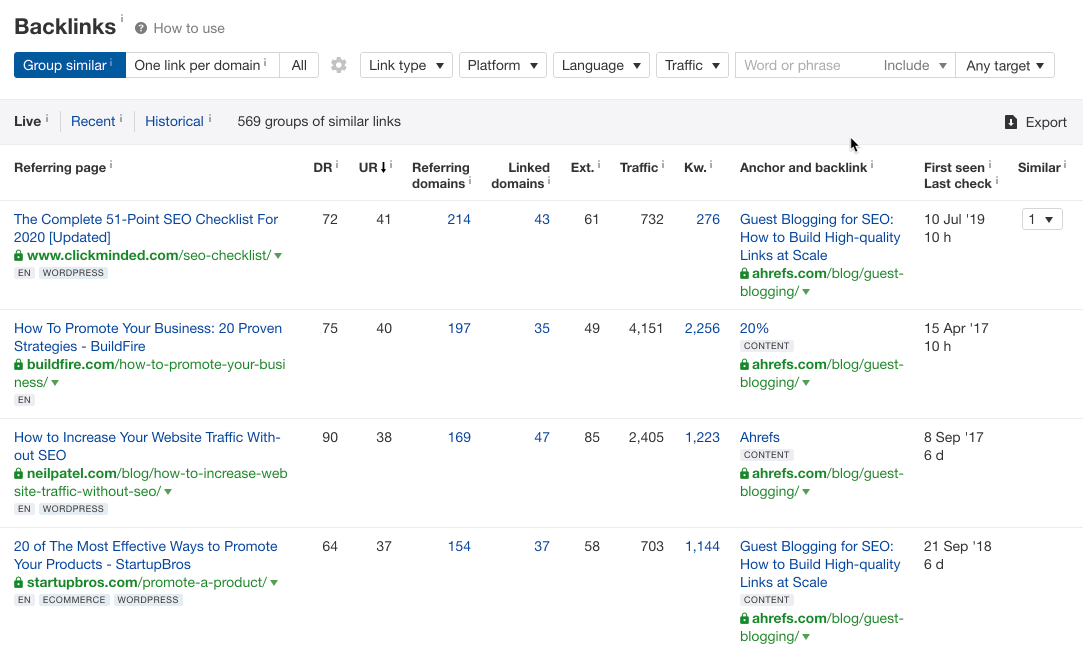Viewport: 1083px width, 654px height.
Task: Switch to the Historical tab
Action: click(176, 121)
